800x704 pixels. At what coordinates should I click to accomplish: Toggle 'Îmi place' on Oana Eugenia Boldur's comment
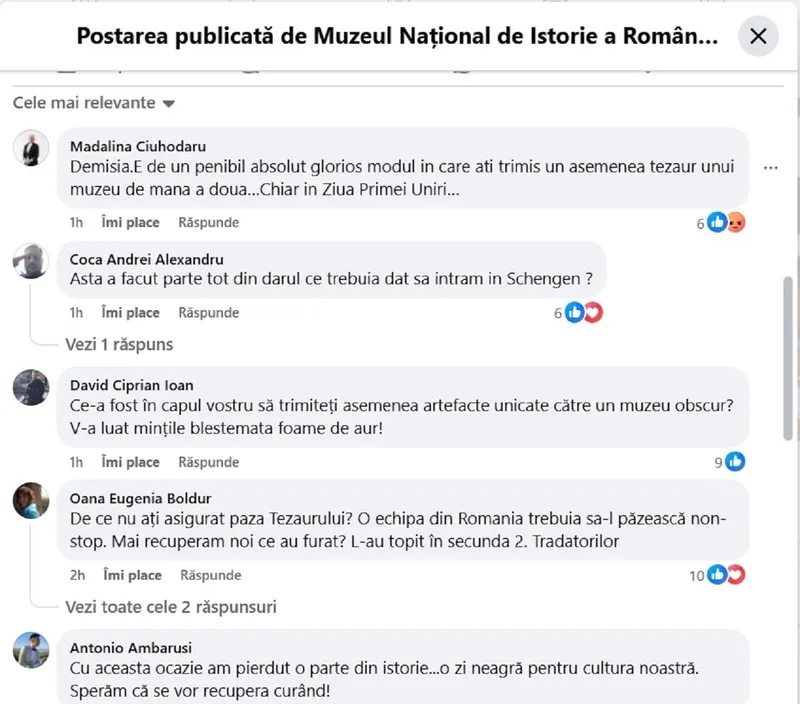tap(131, 575)
